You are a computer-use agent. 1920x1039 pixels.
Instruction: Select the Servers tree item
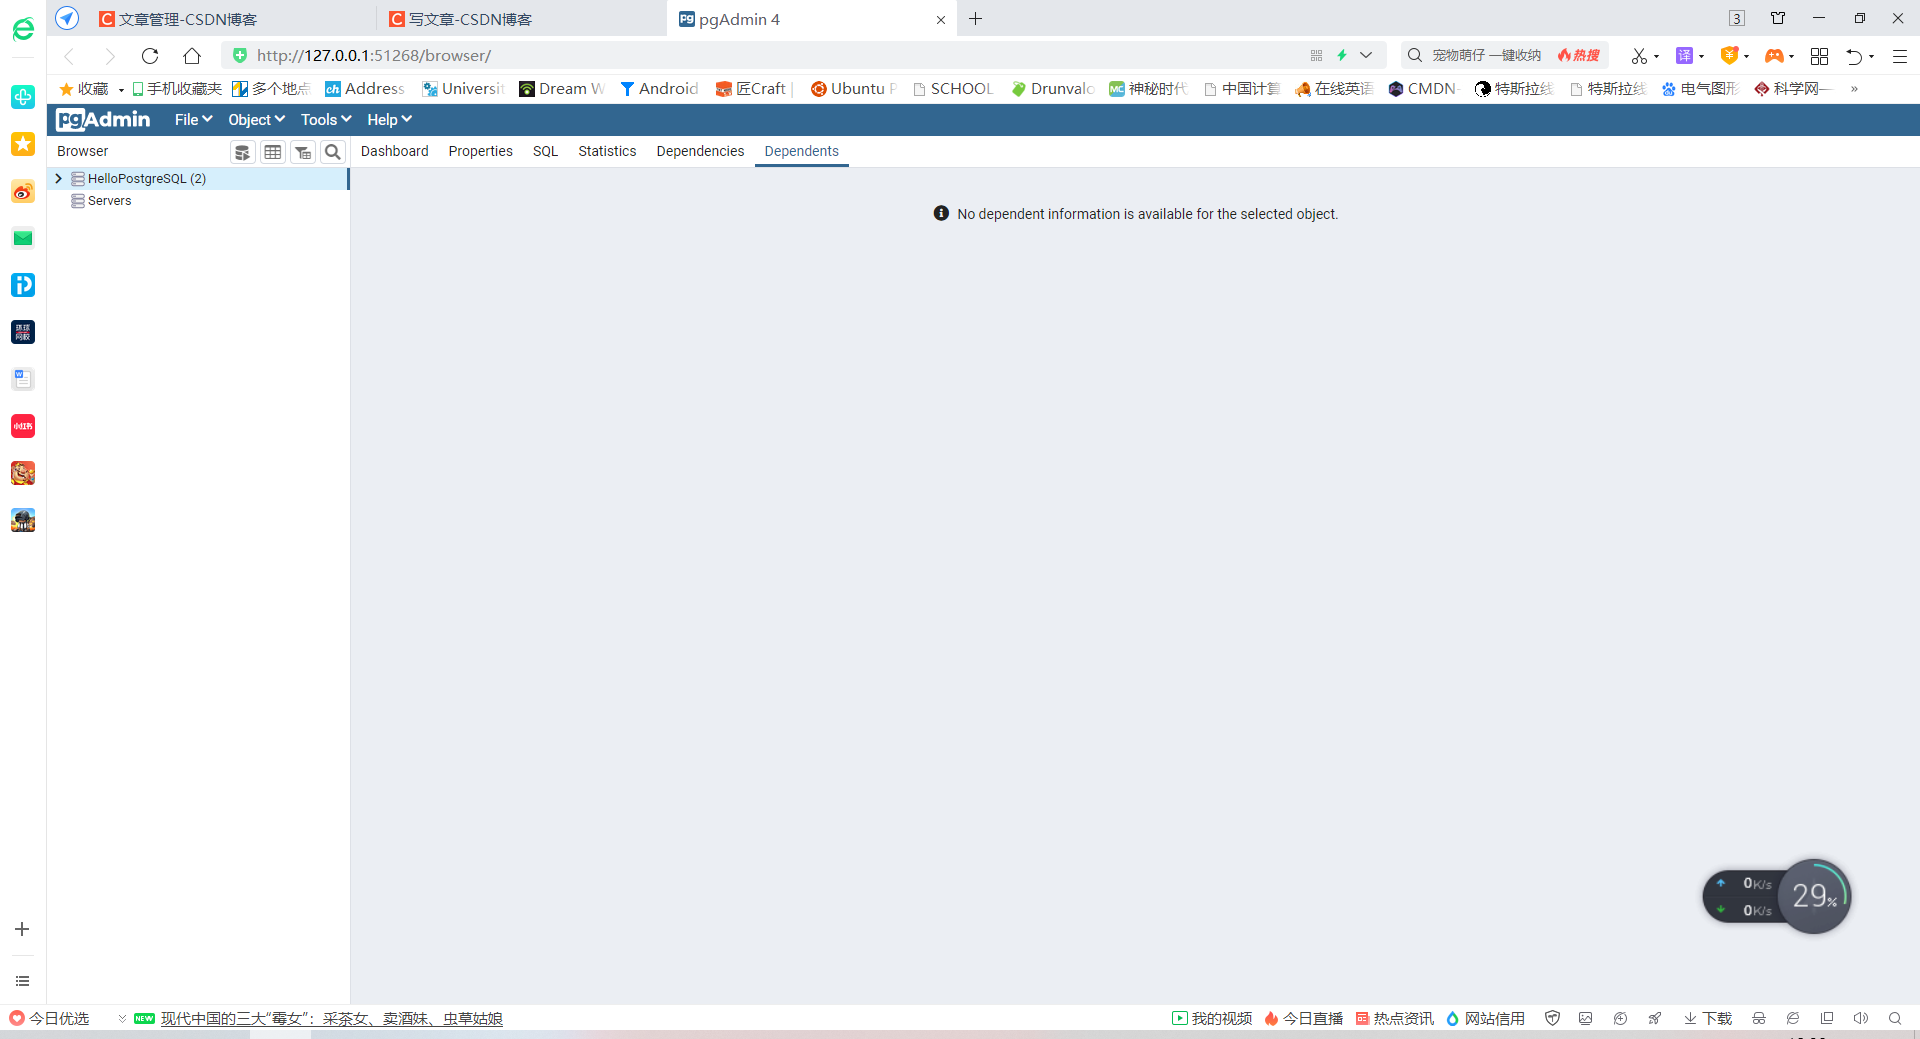click(109, 201)
